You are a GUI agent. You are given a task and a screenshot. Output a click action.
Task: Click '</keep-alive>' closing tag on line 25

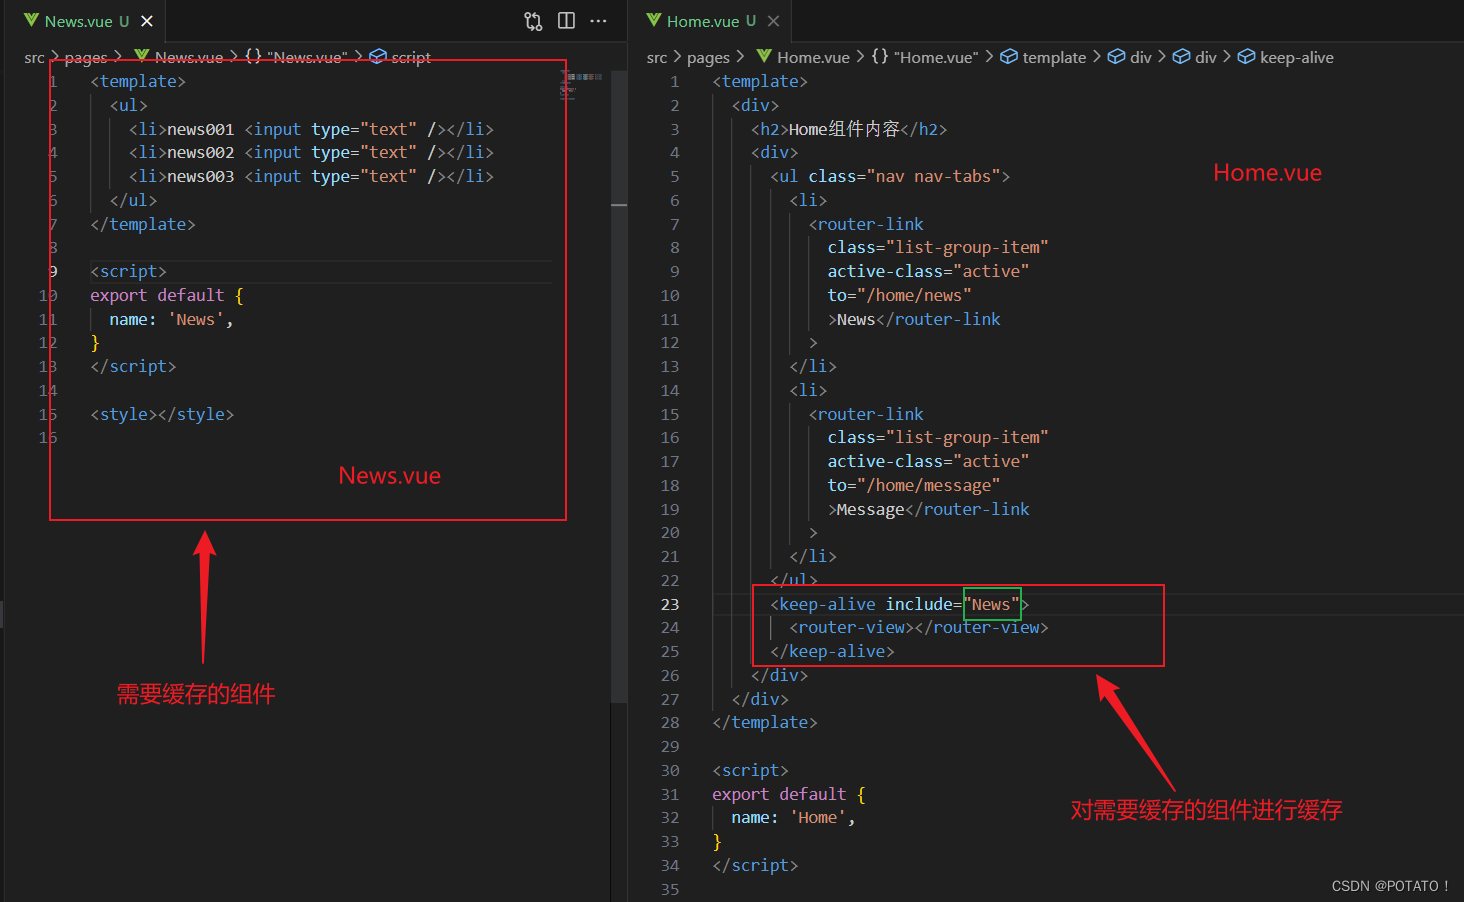[832, 652]
